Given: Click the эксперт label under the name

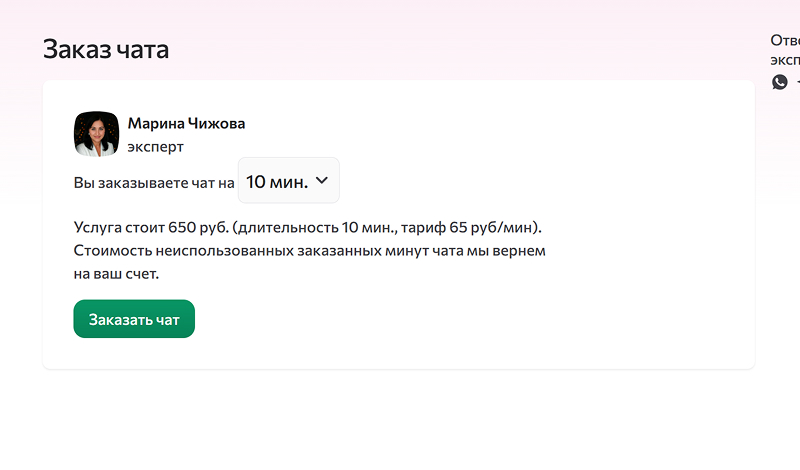Looking at the screenshot, I should pos(155,147).
